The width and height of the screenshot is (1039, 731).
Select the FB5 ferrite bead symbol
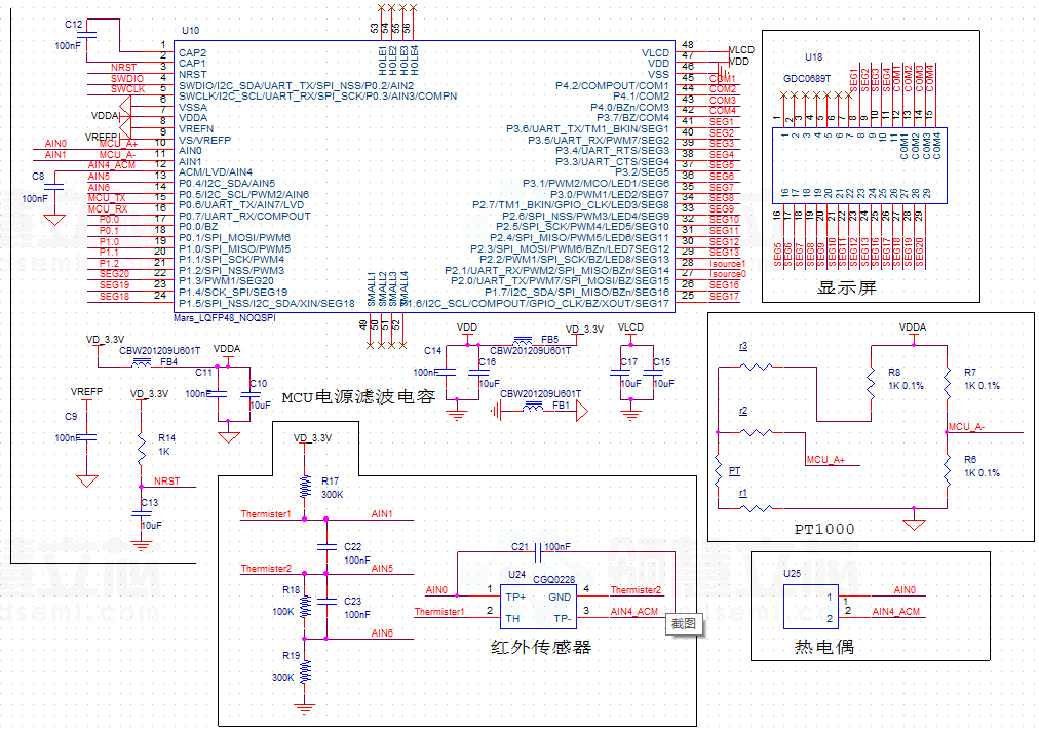pyautogui.click(x=523, y=341)
